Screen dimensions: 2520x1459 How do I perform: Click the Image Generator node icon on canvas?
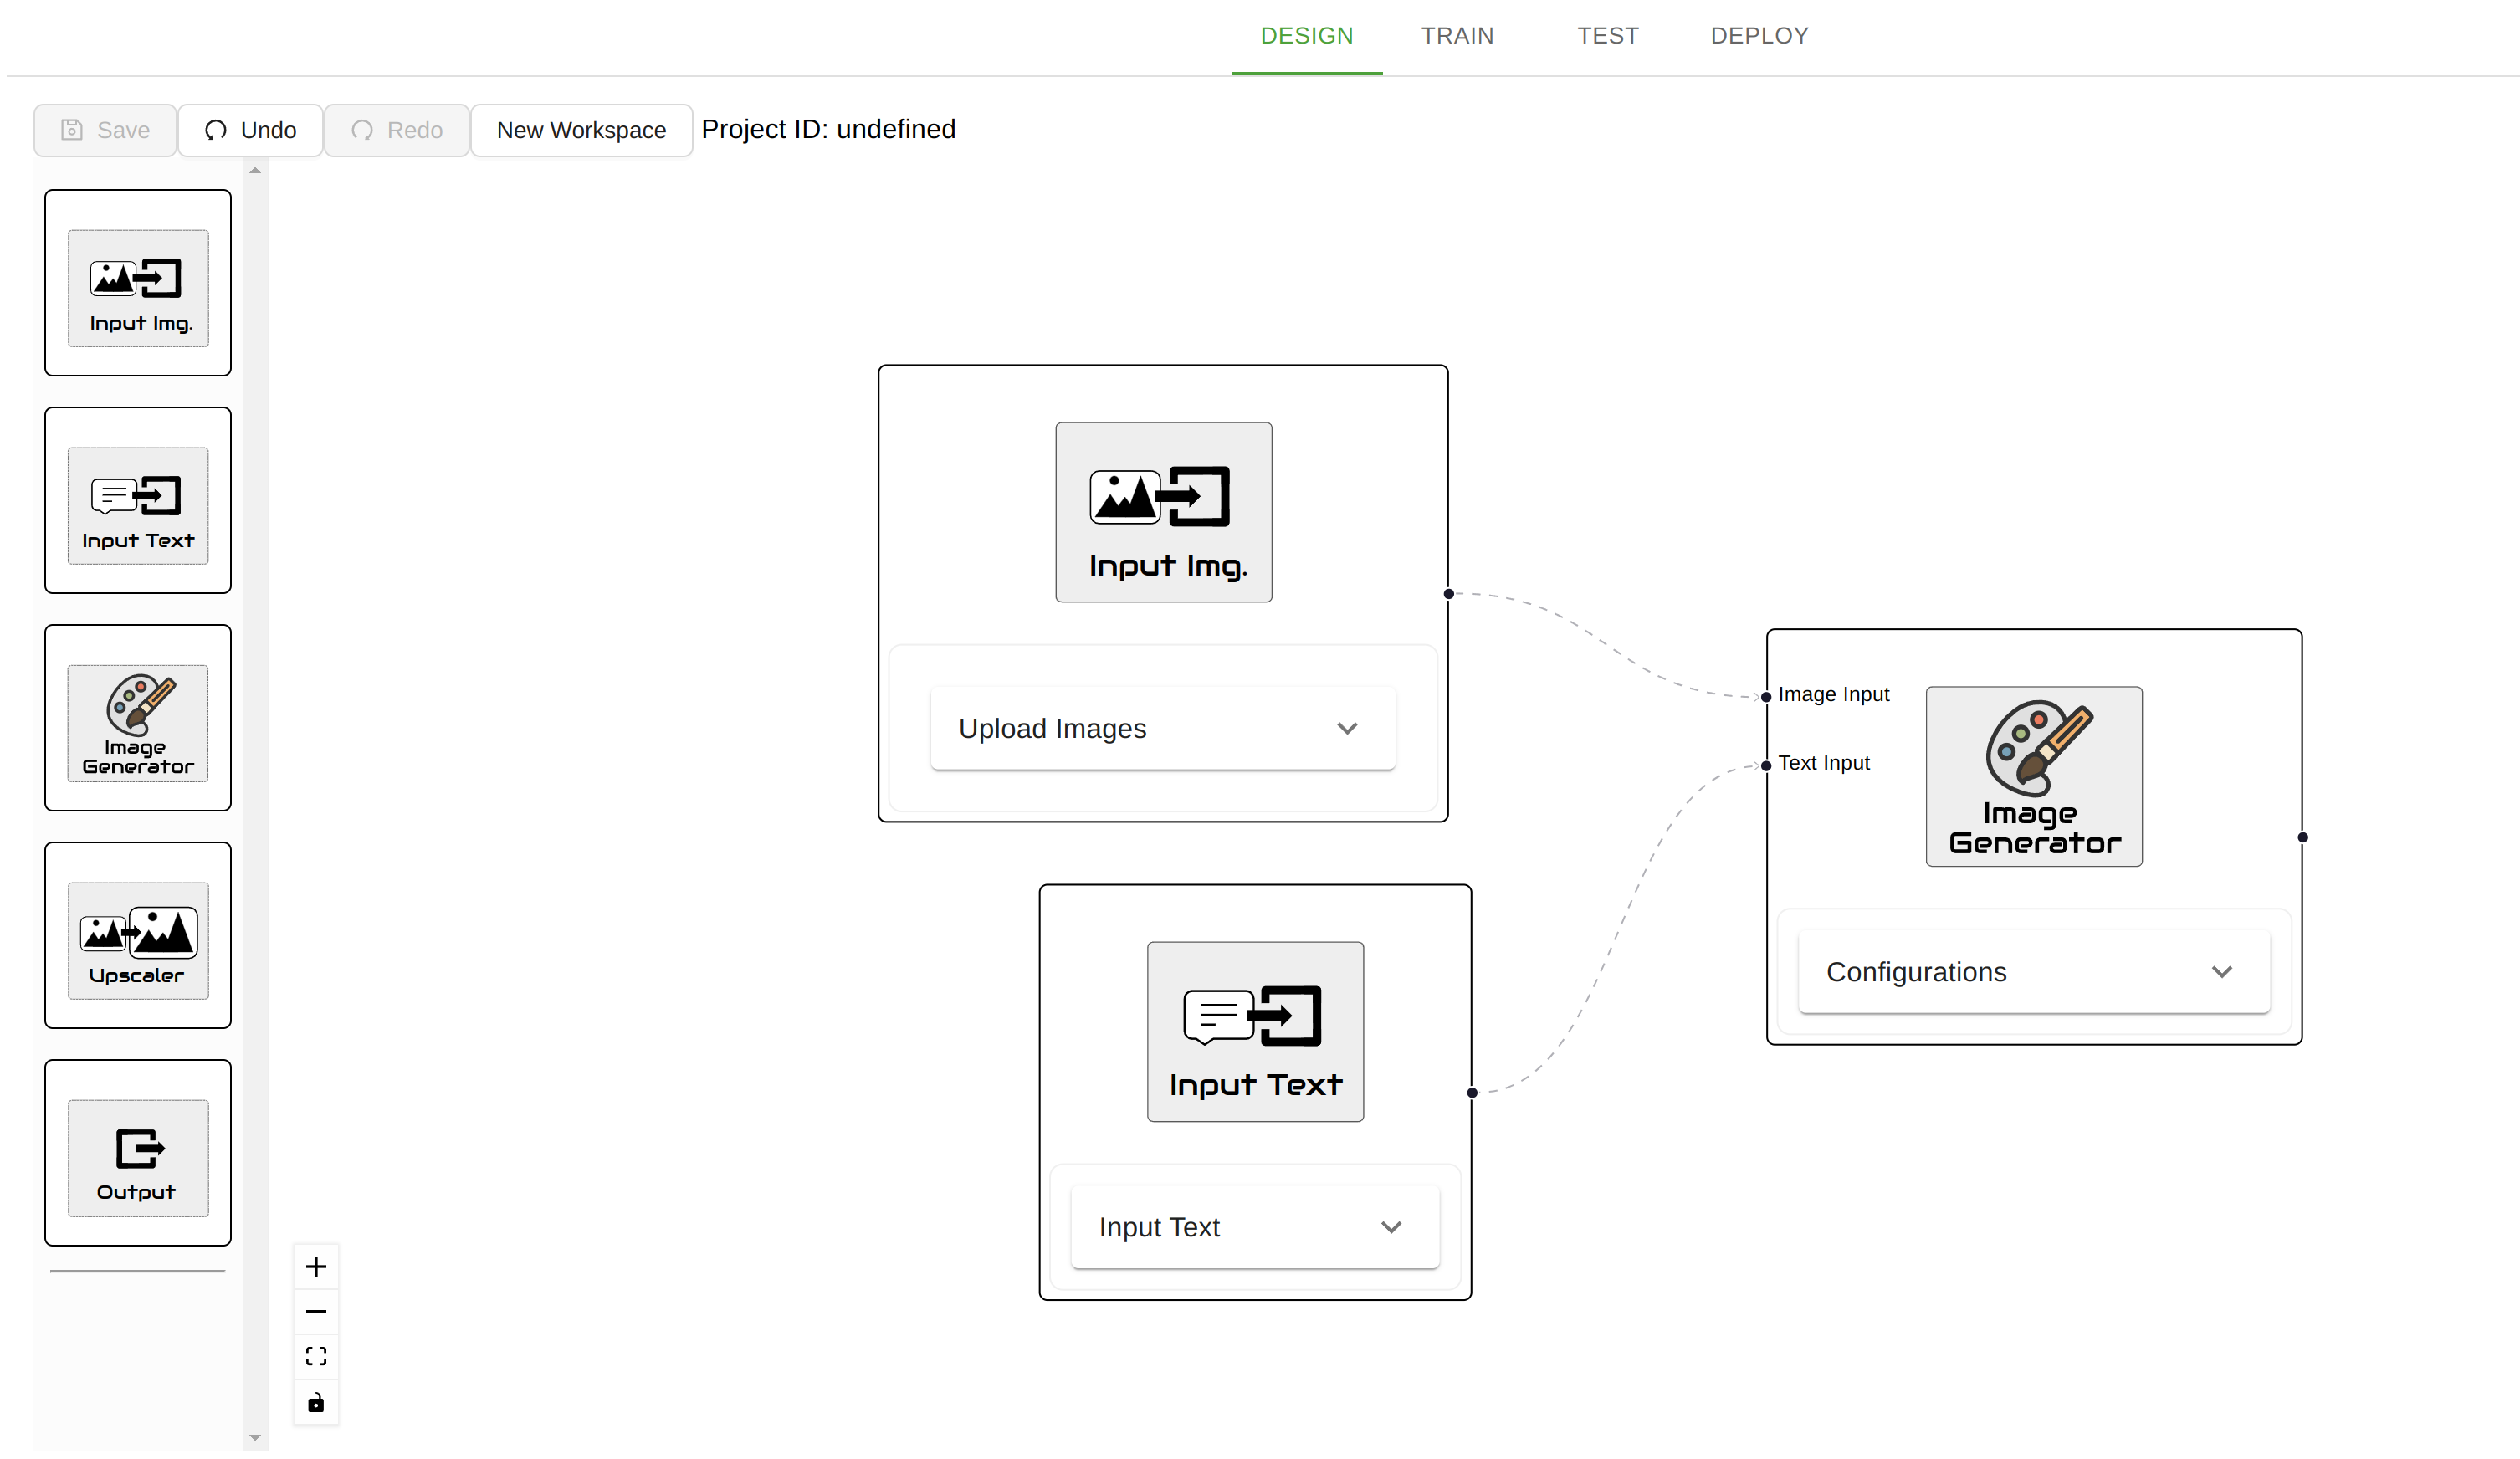point(2034,776)
